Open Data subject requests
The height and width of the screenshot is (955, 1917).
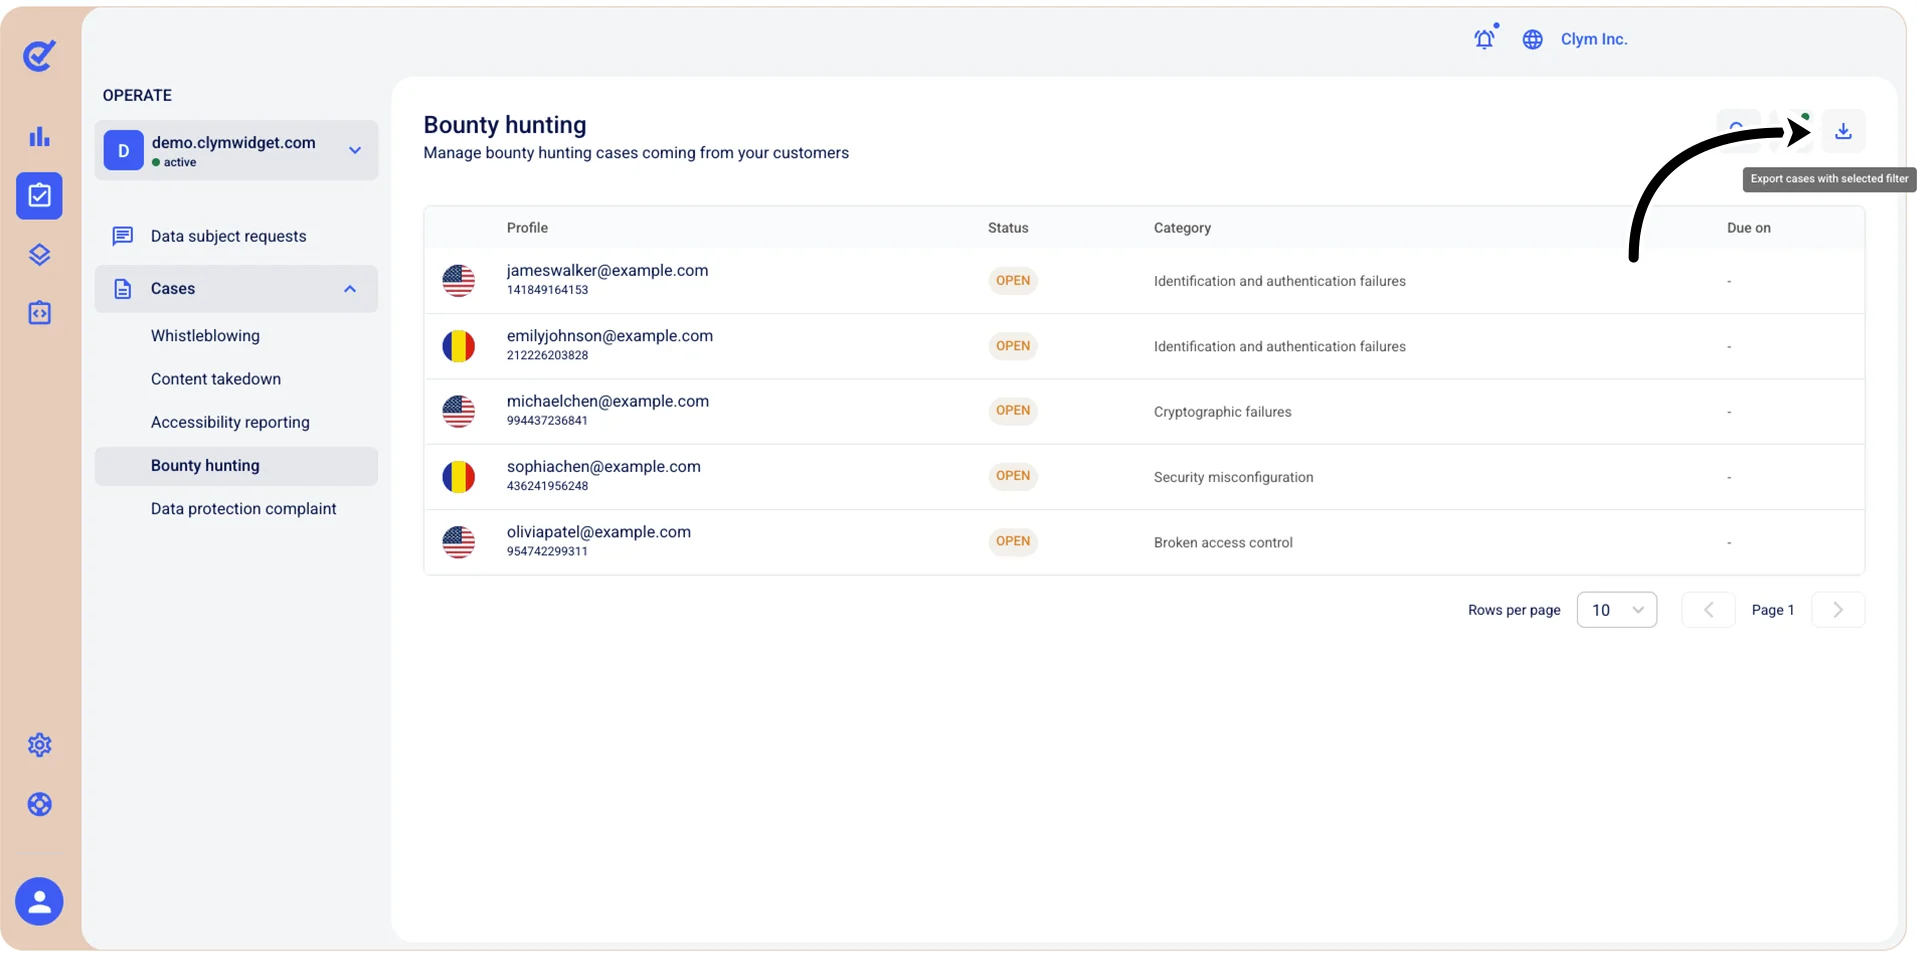coord(228,236)
